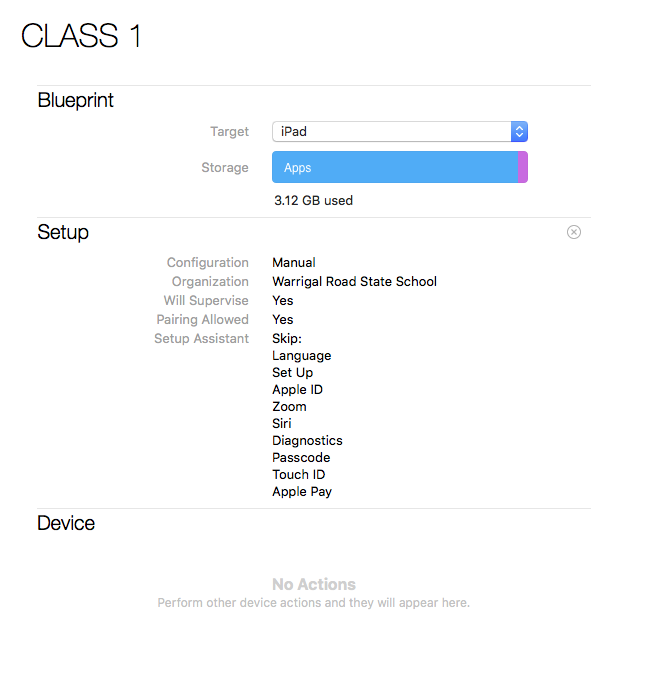Click Diagnostics in the skip list

[x=307, y=441]
